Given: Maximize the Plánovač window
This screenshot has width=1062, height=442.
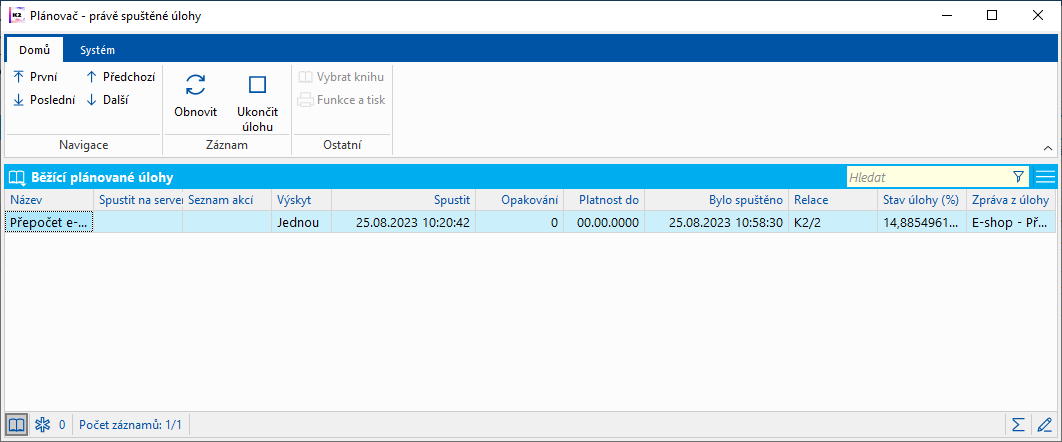Looking at the screenshot, I should (992, 16).
